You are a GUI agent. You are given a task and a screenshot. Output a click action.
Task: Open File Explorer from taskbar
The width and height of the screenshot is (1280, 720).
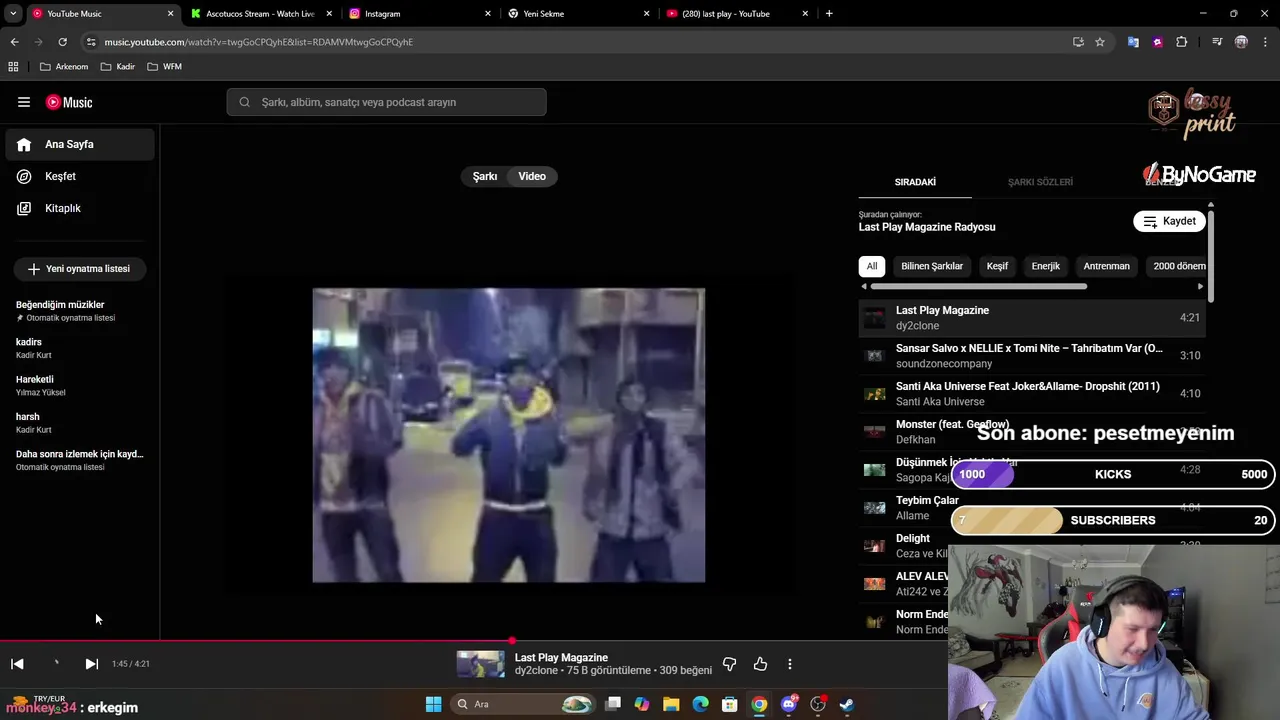click(671, 704)
